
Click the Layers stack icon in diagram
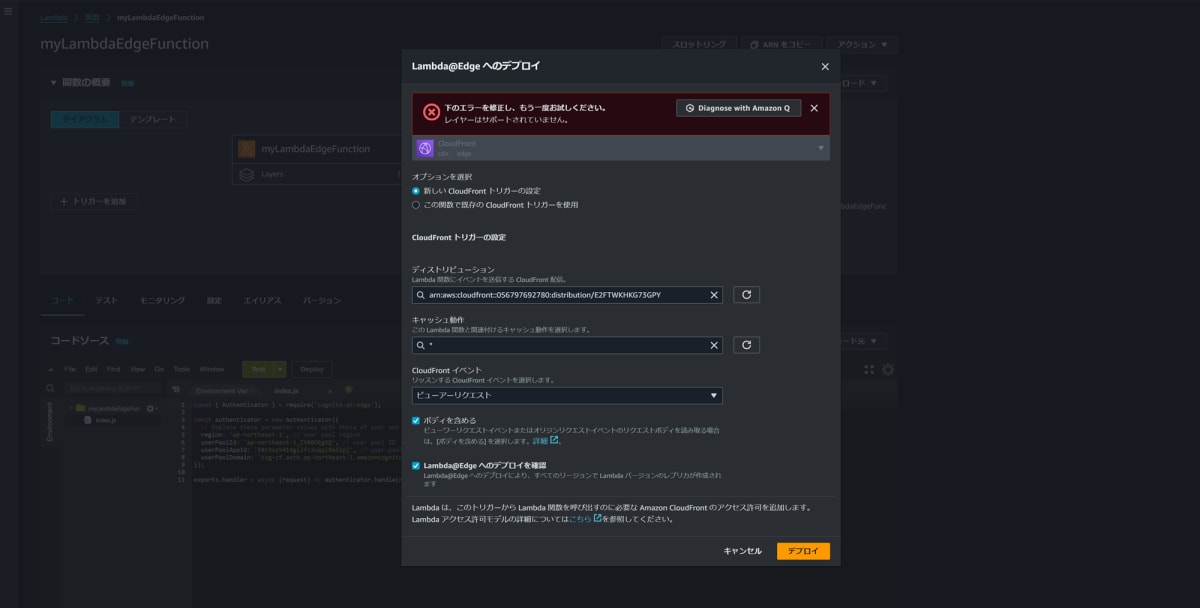click(246, 174)
